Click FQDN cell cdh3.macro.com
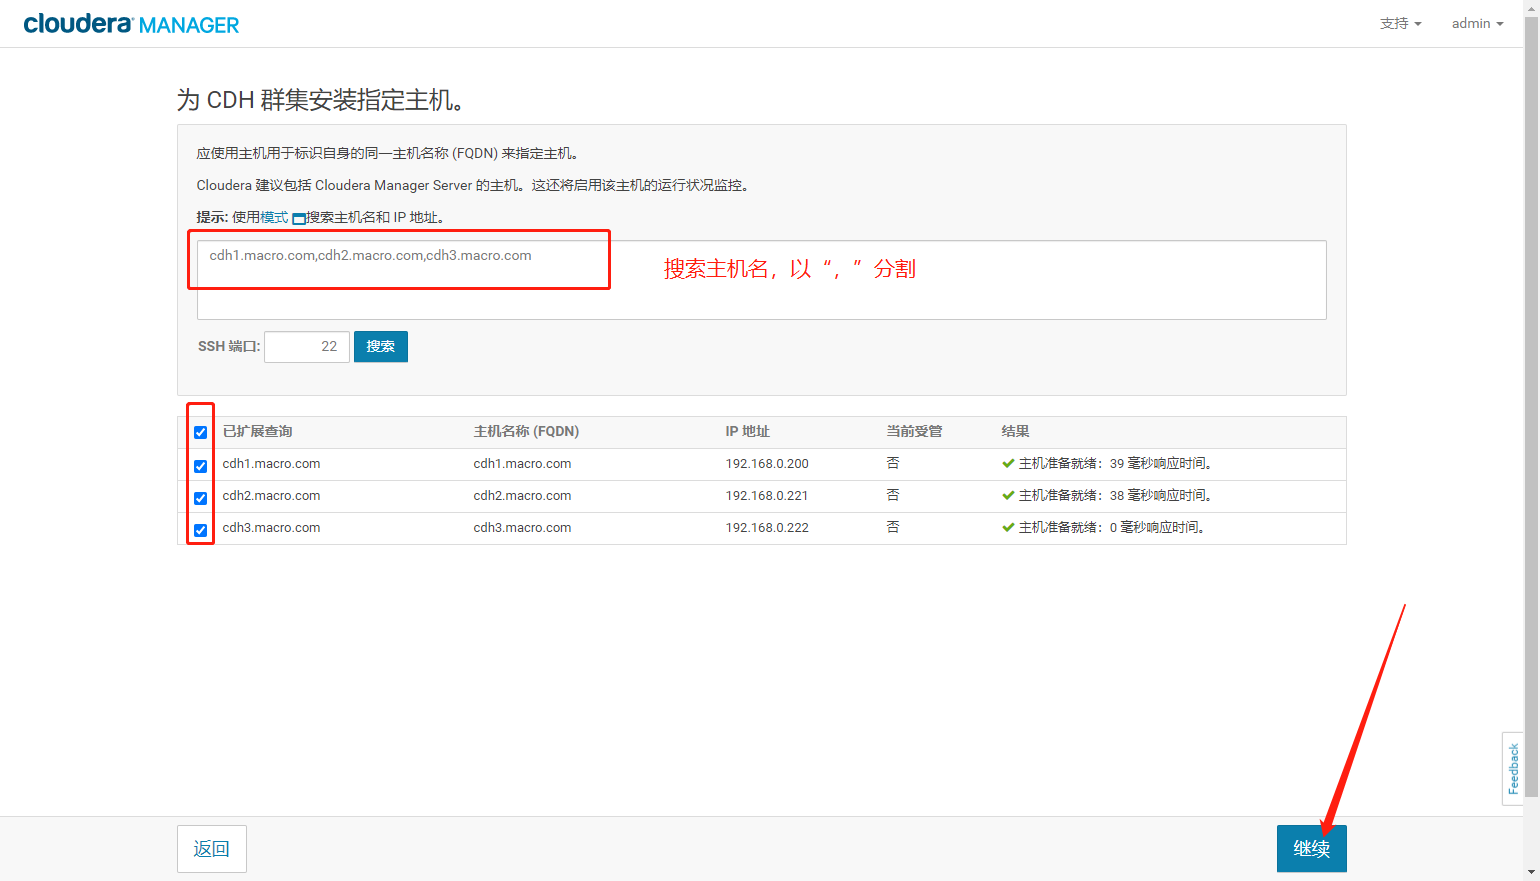The width and height of the screenshot is (1540, 881). (522, 528)
